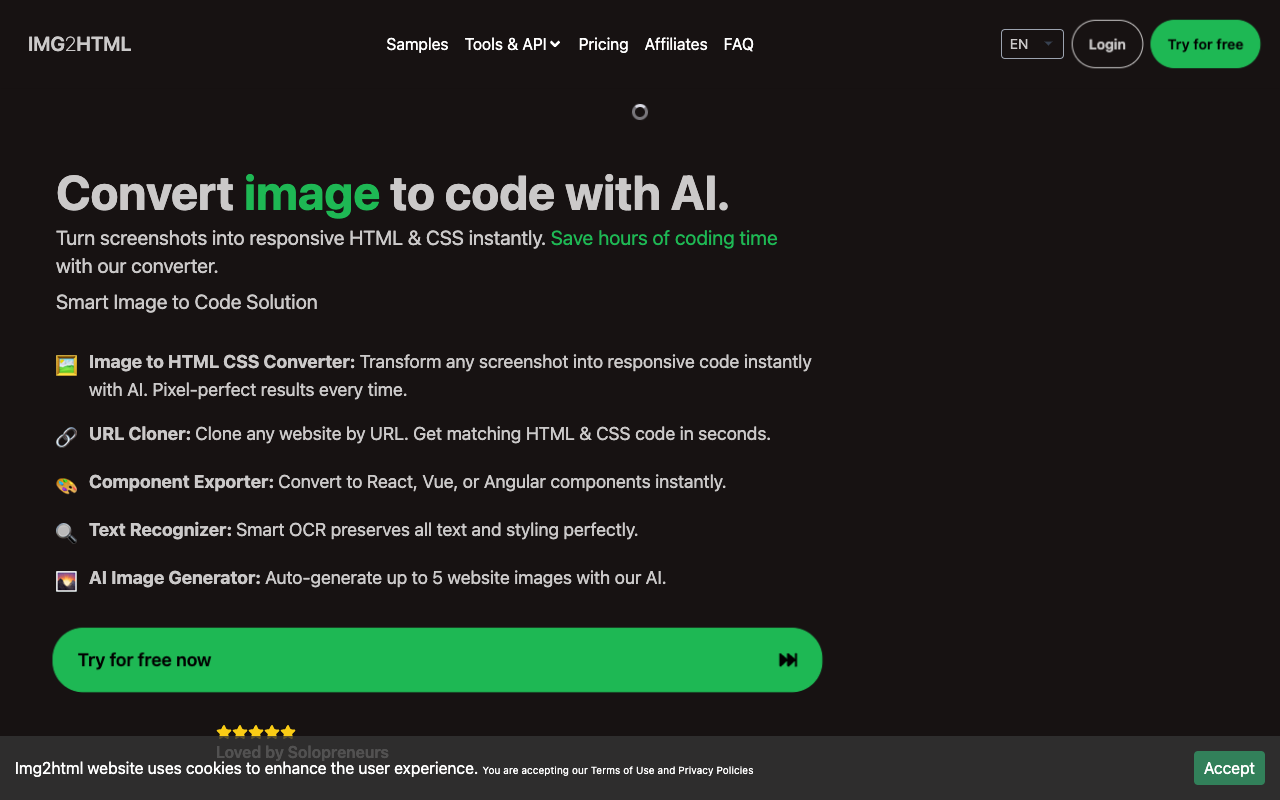
Task: Click the Text Recognizer text
Action: point(160,530)
